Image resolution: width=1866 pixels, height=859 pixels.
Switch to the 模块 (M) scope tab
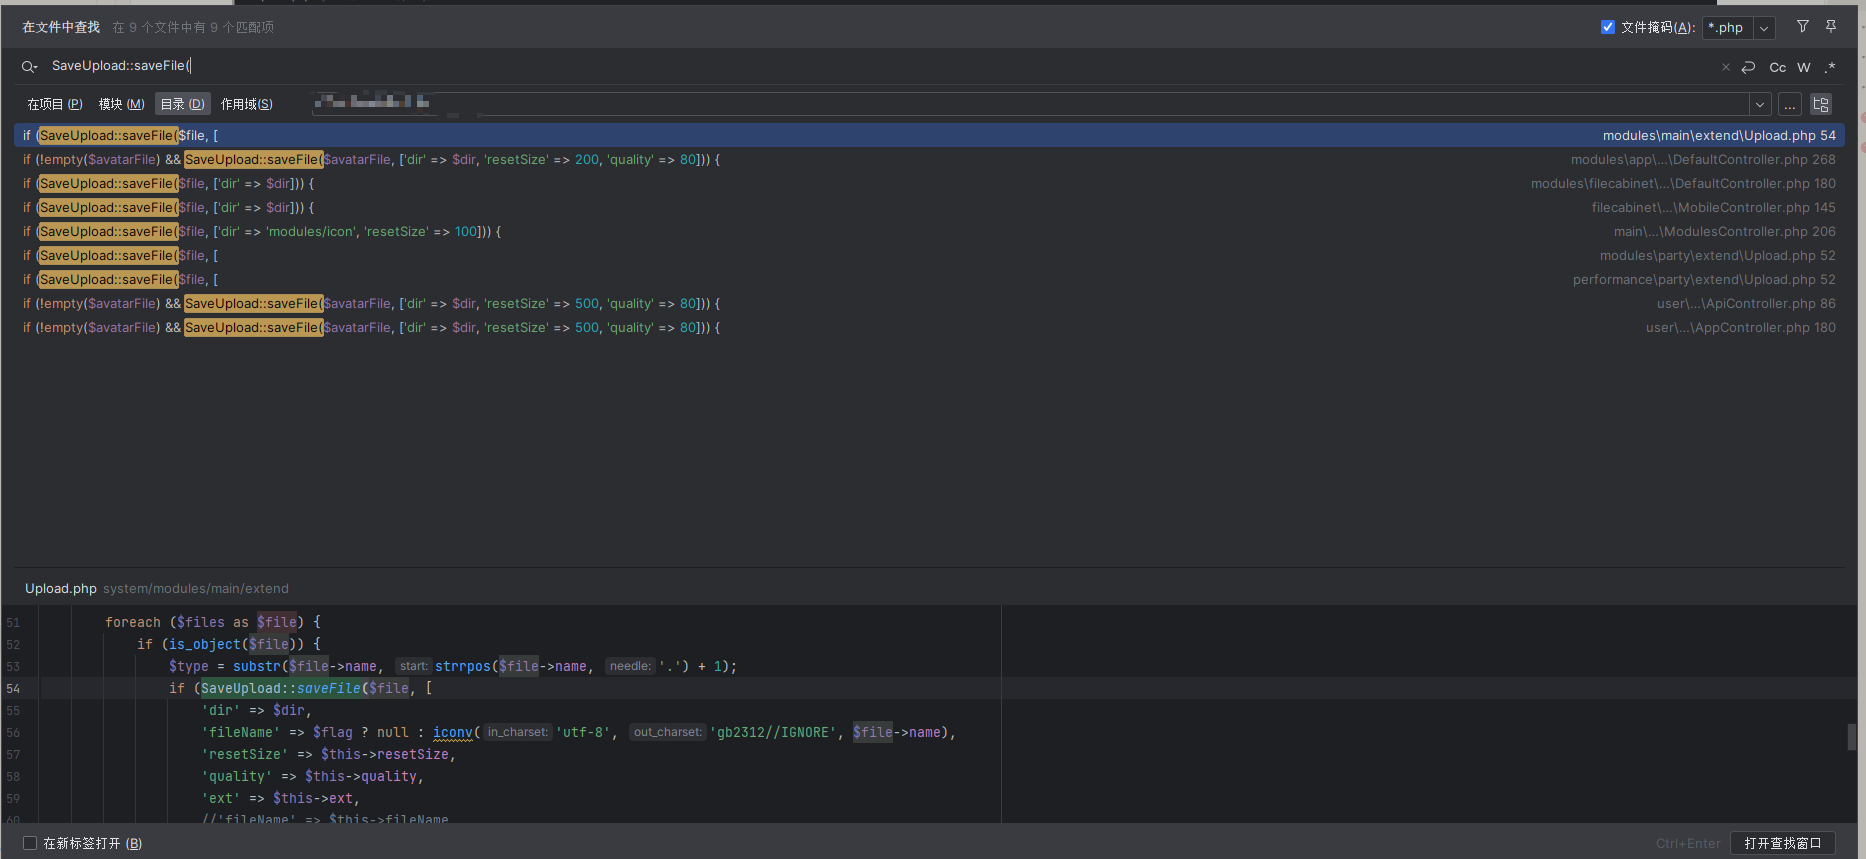coord(122,104)
